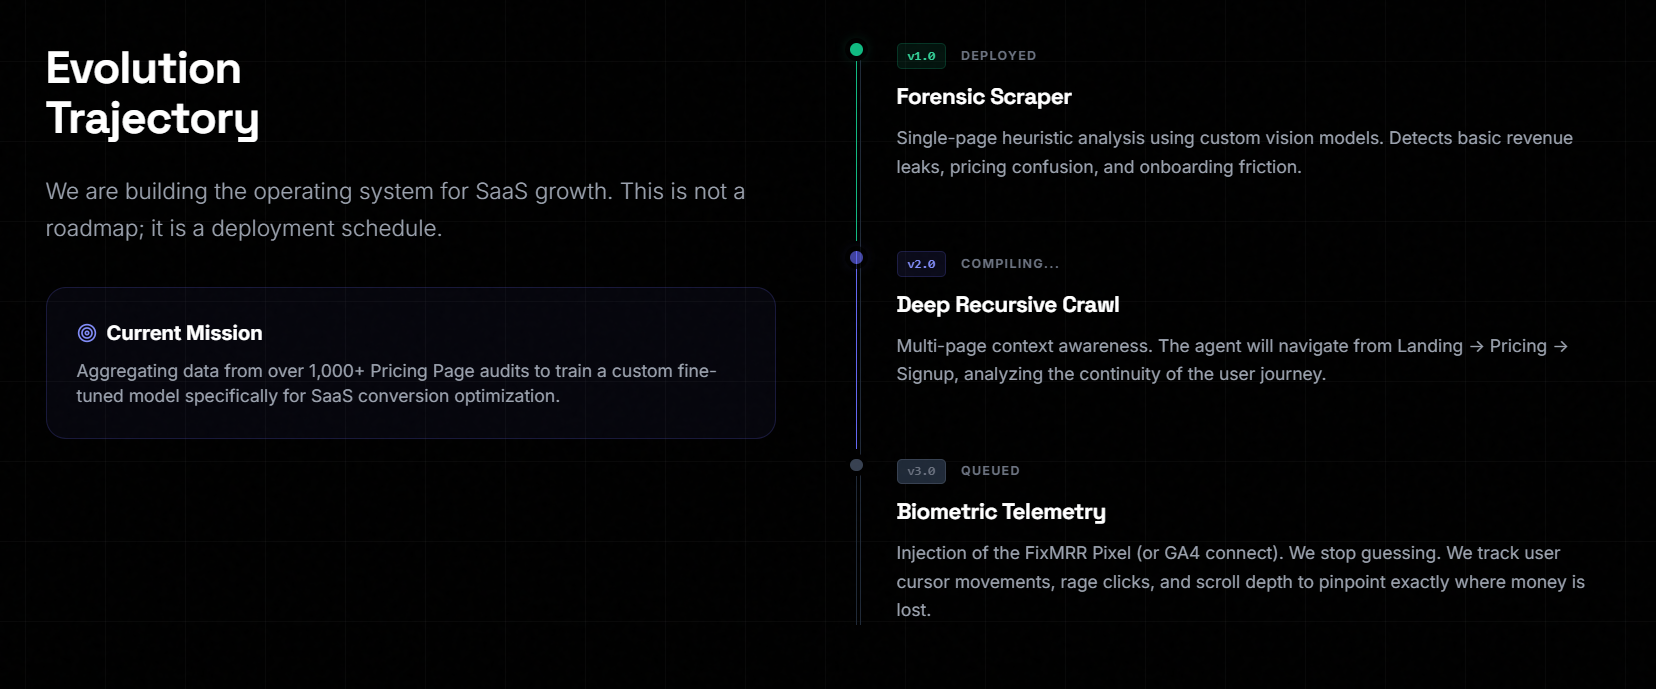Click the v2.0 version badge

click(921, 264)
